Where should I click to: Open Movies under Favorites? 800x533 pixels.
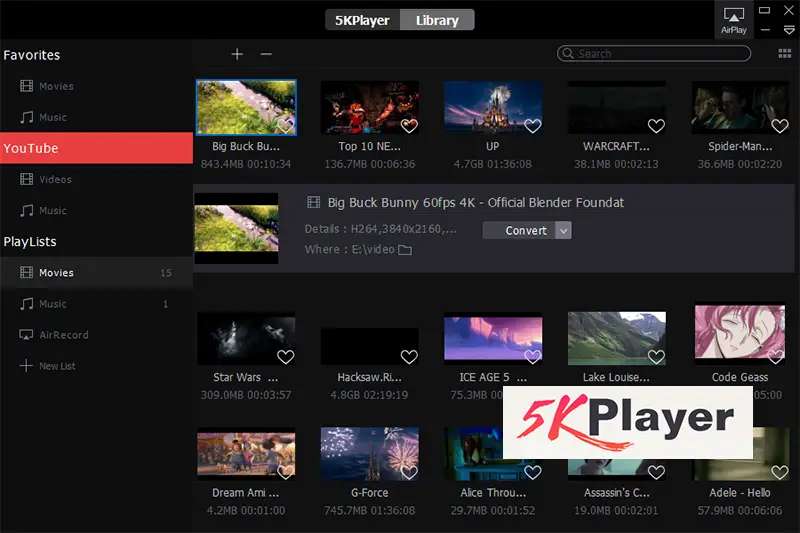(x=96, y=86)
